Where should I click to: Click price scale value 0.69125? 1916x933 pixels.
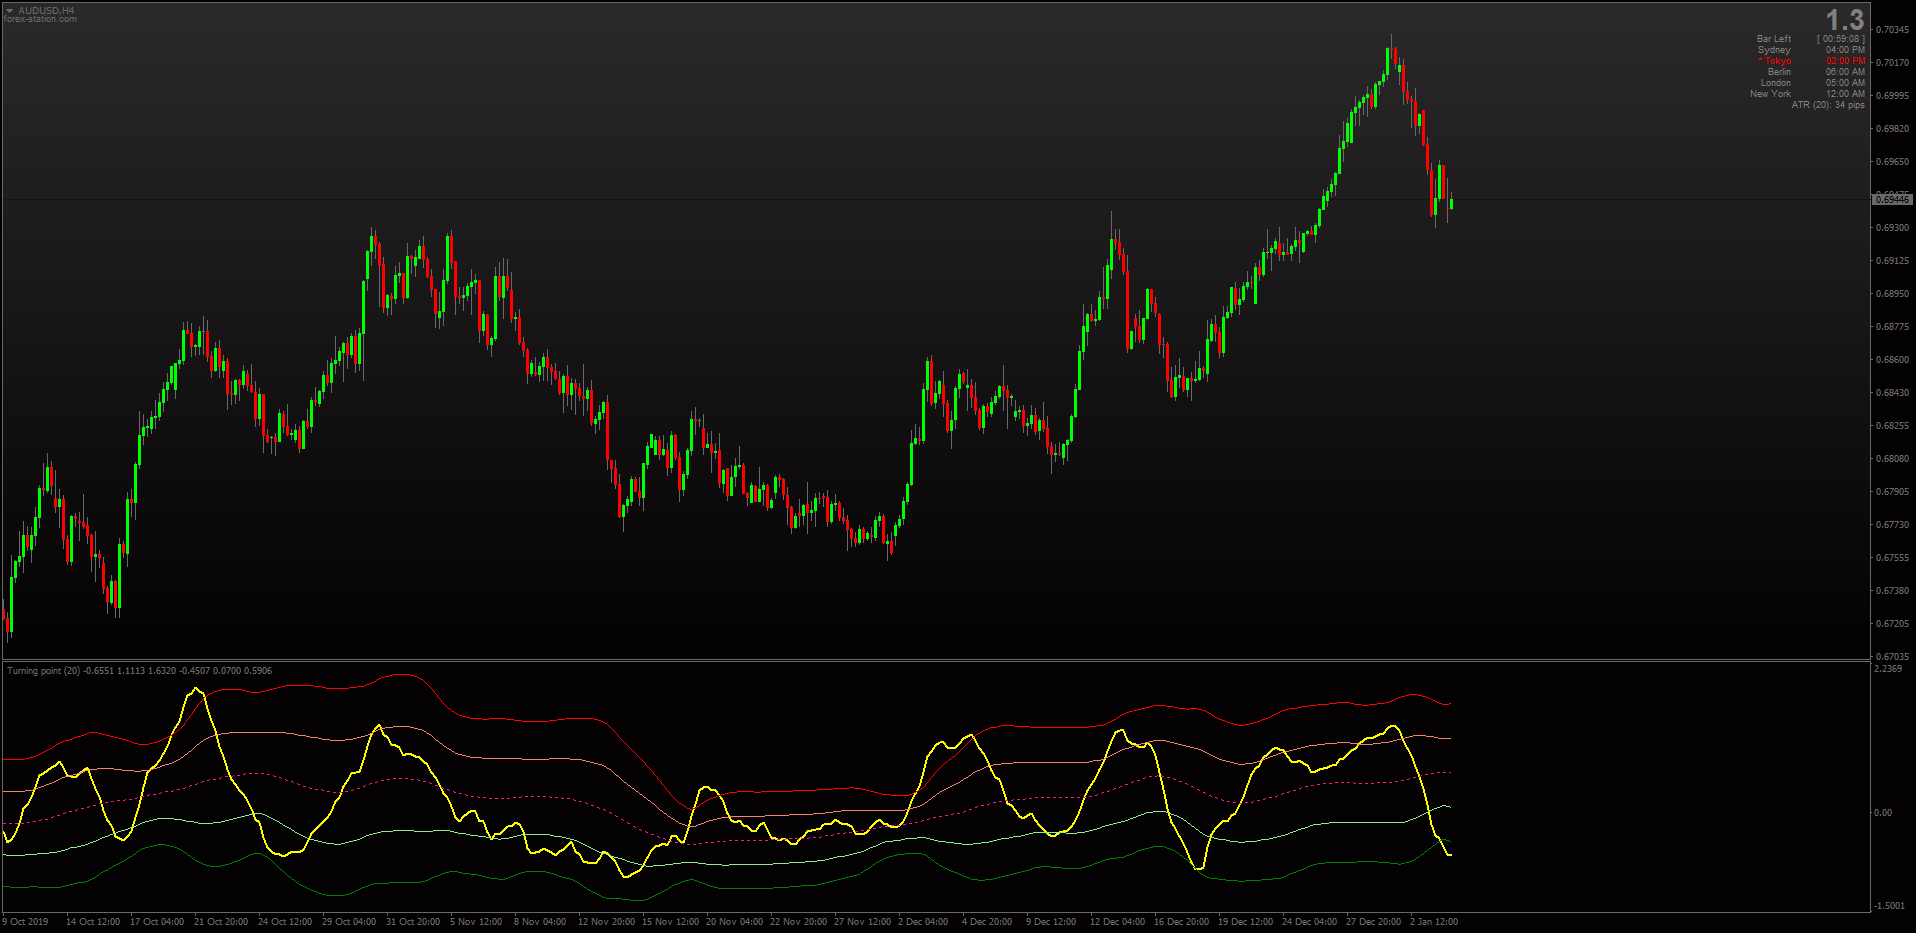(x=1893, y=261)
